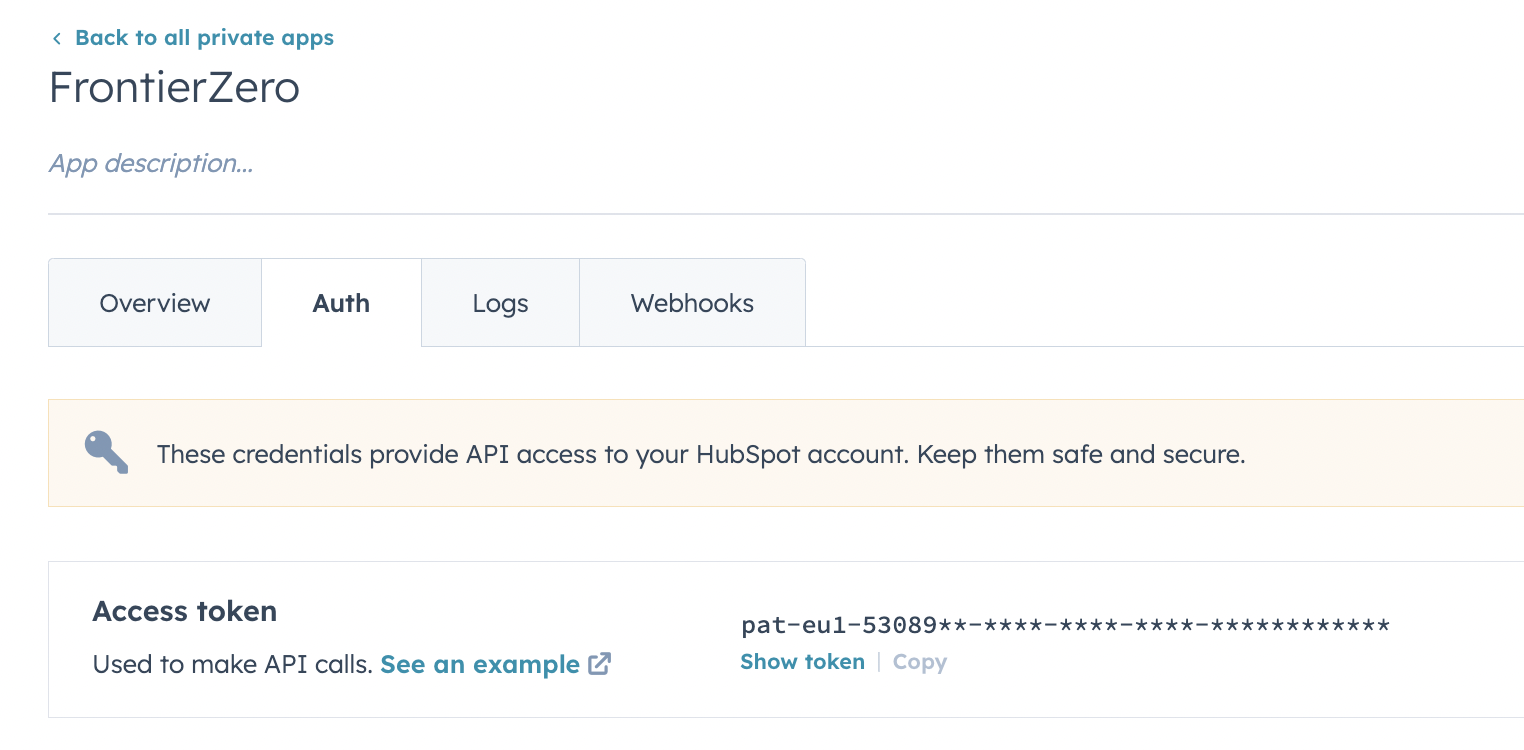This screenshot has height=750, width=1524.
Task: Open the See an example link
Action: coord(480,665)
